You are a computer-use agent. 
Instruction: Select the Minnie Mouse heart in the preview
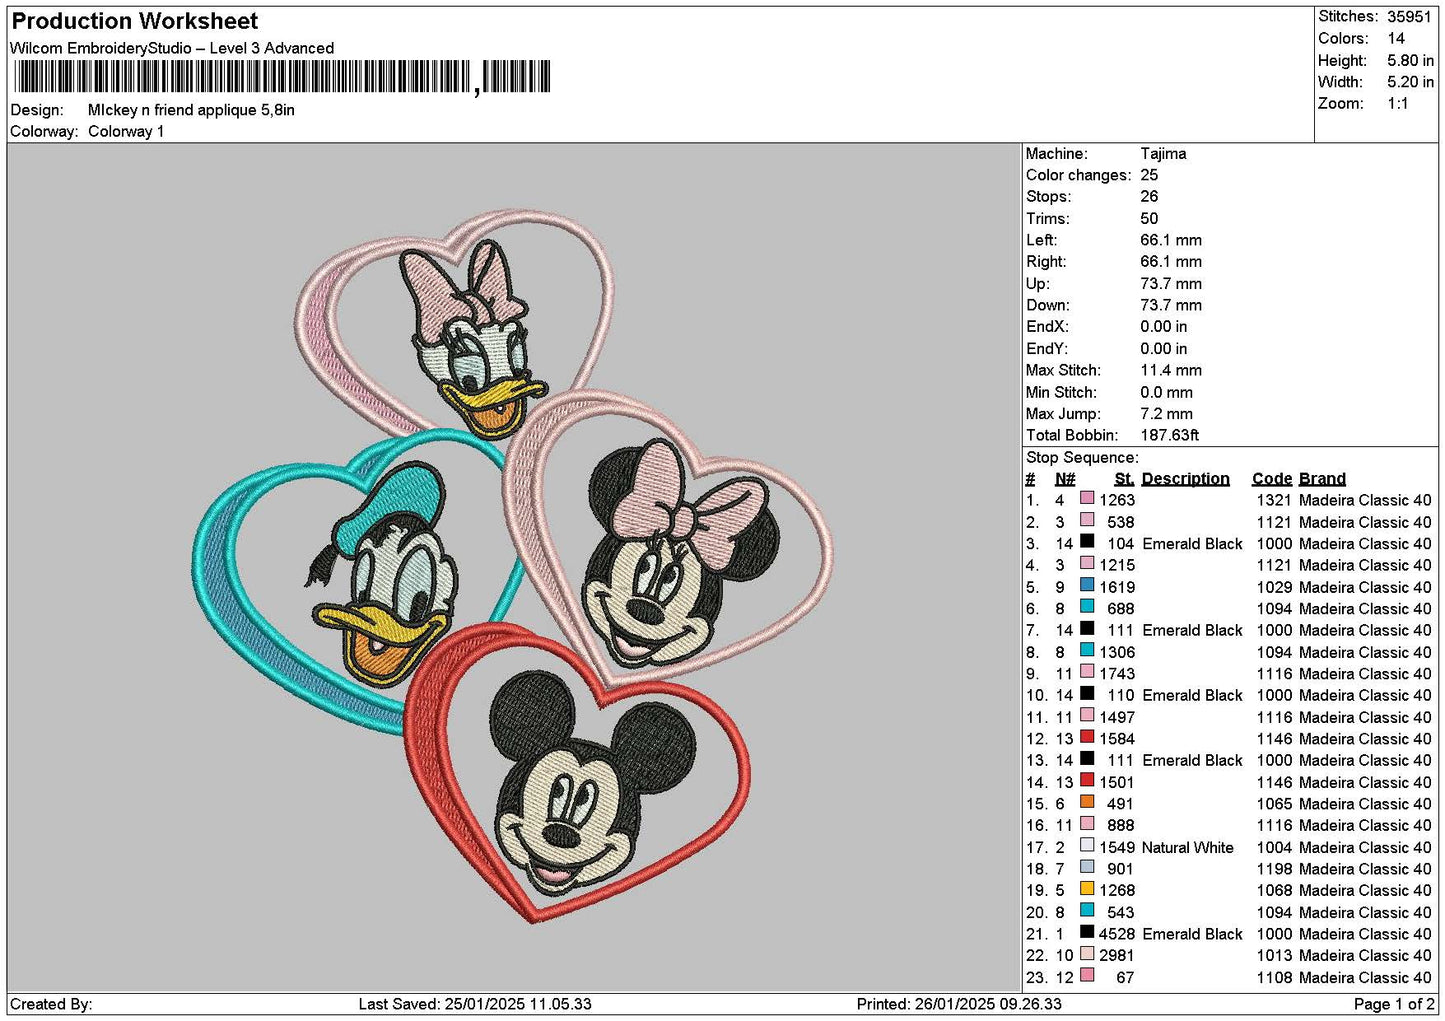tap(668, 540)
